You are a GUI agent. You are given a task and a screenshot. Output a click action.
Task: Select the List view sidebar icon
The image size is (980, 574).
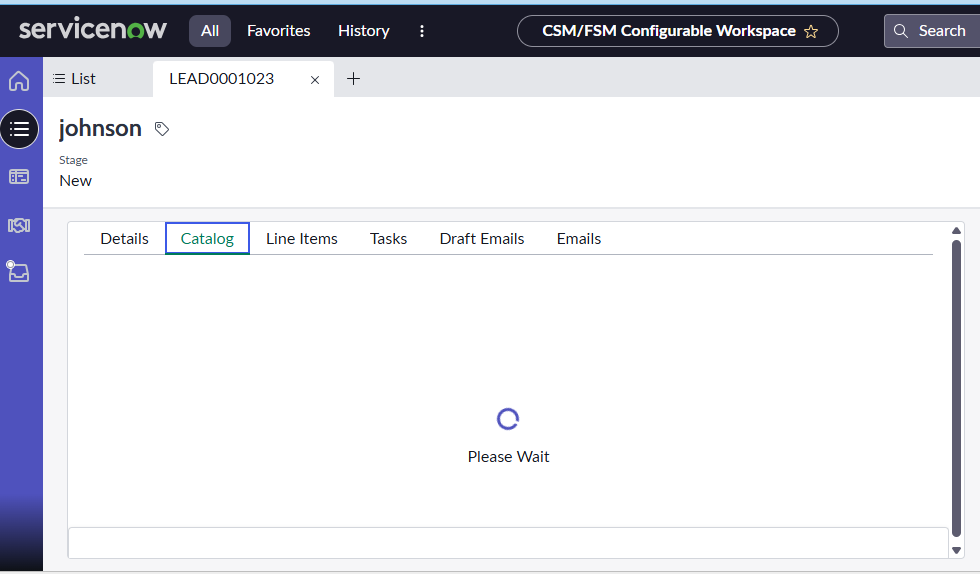click(19, 129)
